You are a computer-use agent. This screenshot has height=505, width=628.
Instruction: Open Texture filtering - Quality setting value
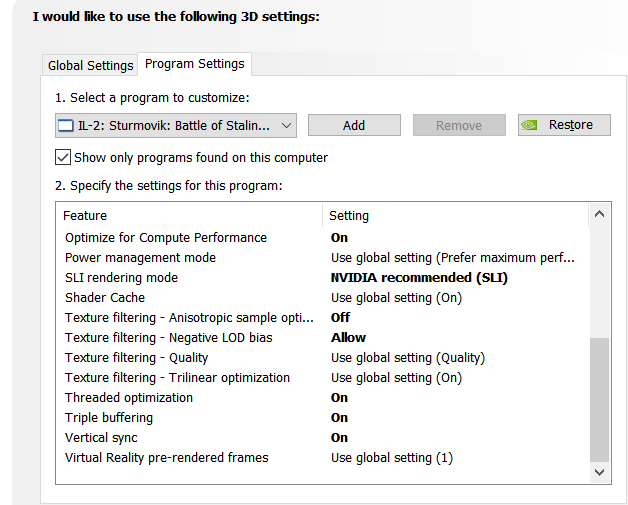(x=408, y=358)
